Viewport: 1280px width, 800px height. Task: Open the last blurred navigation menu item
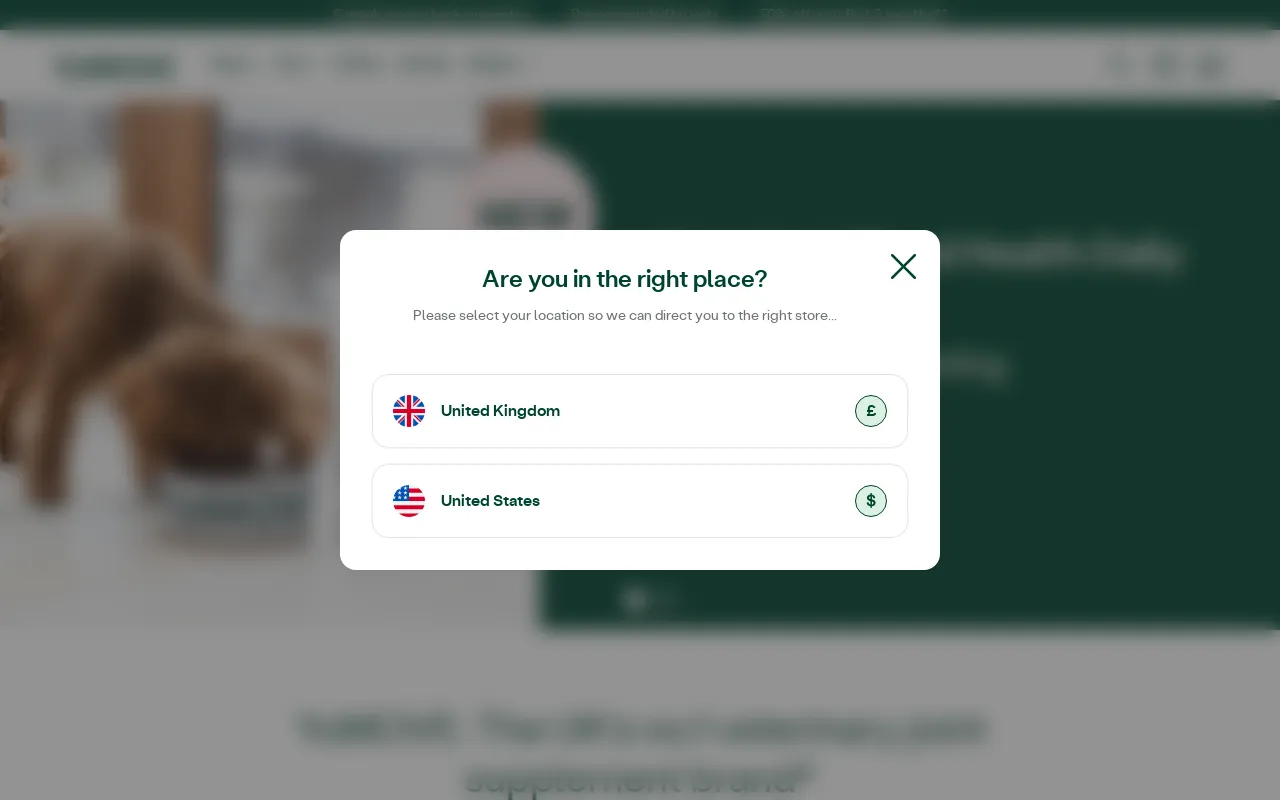coord(495,66)
